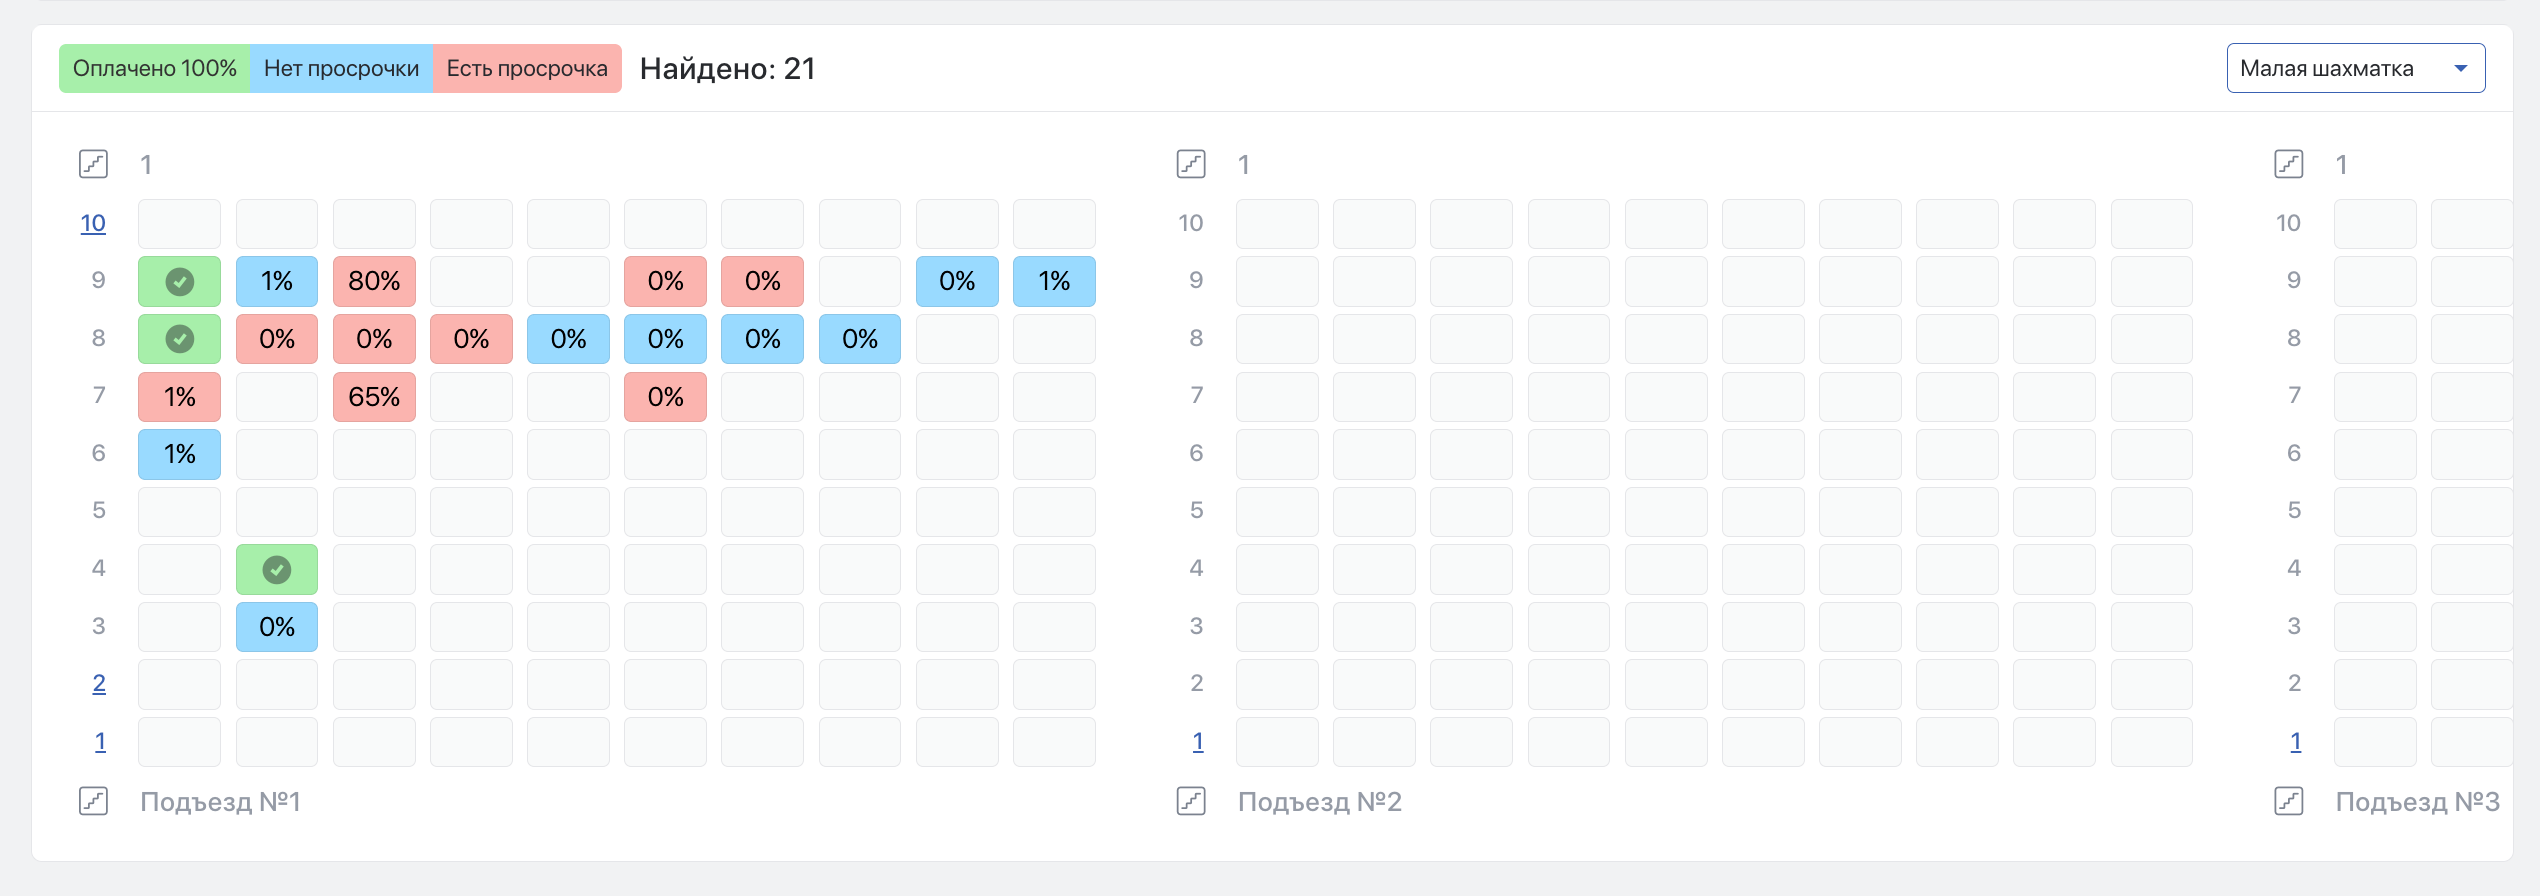Viewport: 2540px width, 896px height.
Task: Open the Малая шахматка dropdown
Action: pyautogui.click(x=2355, y=68)
